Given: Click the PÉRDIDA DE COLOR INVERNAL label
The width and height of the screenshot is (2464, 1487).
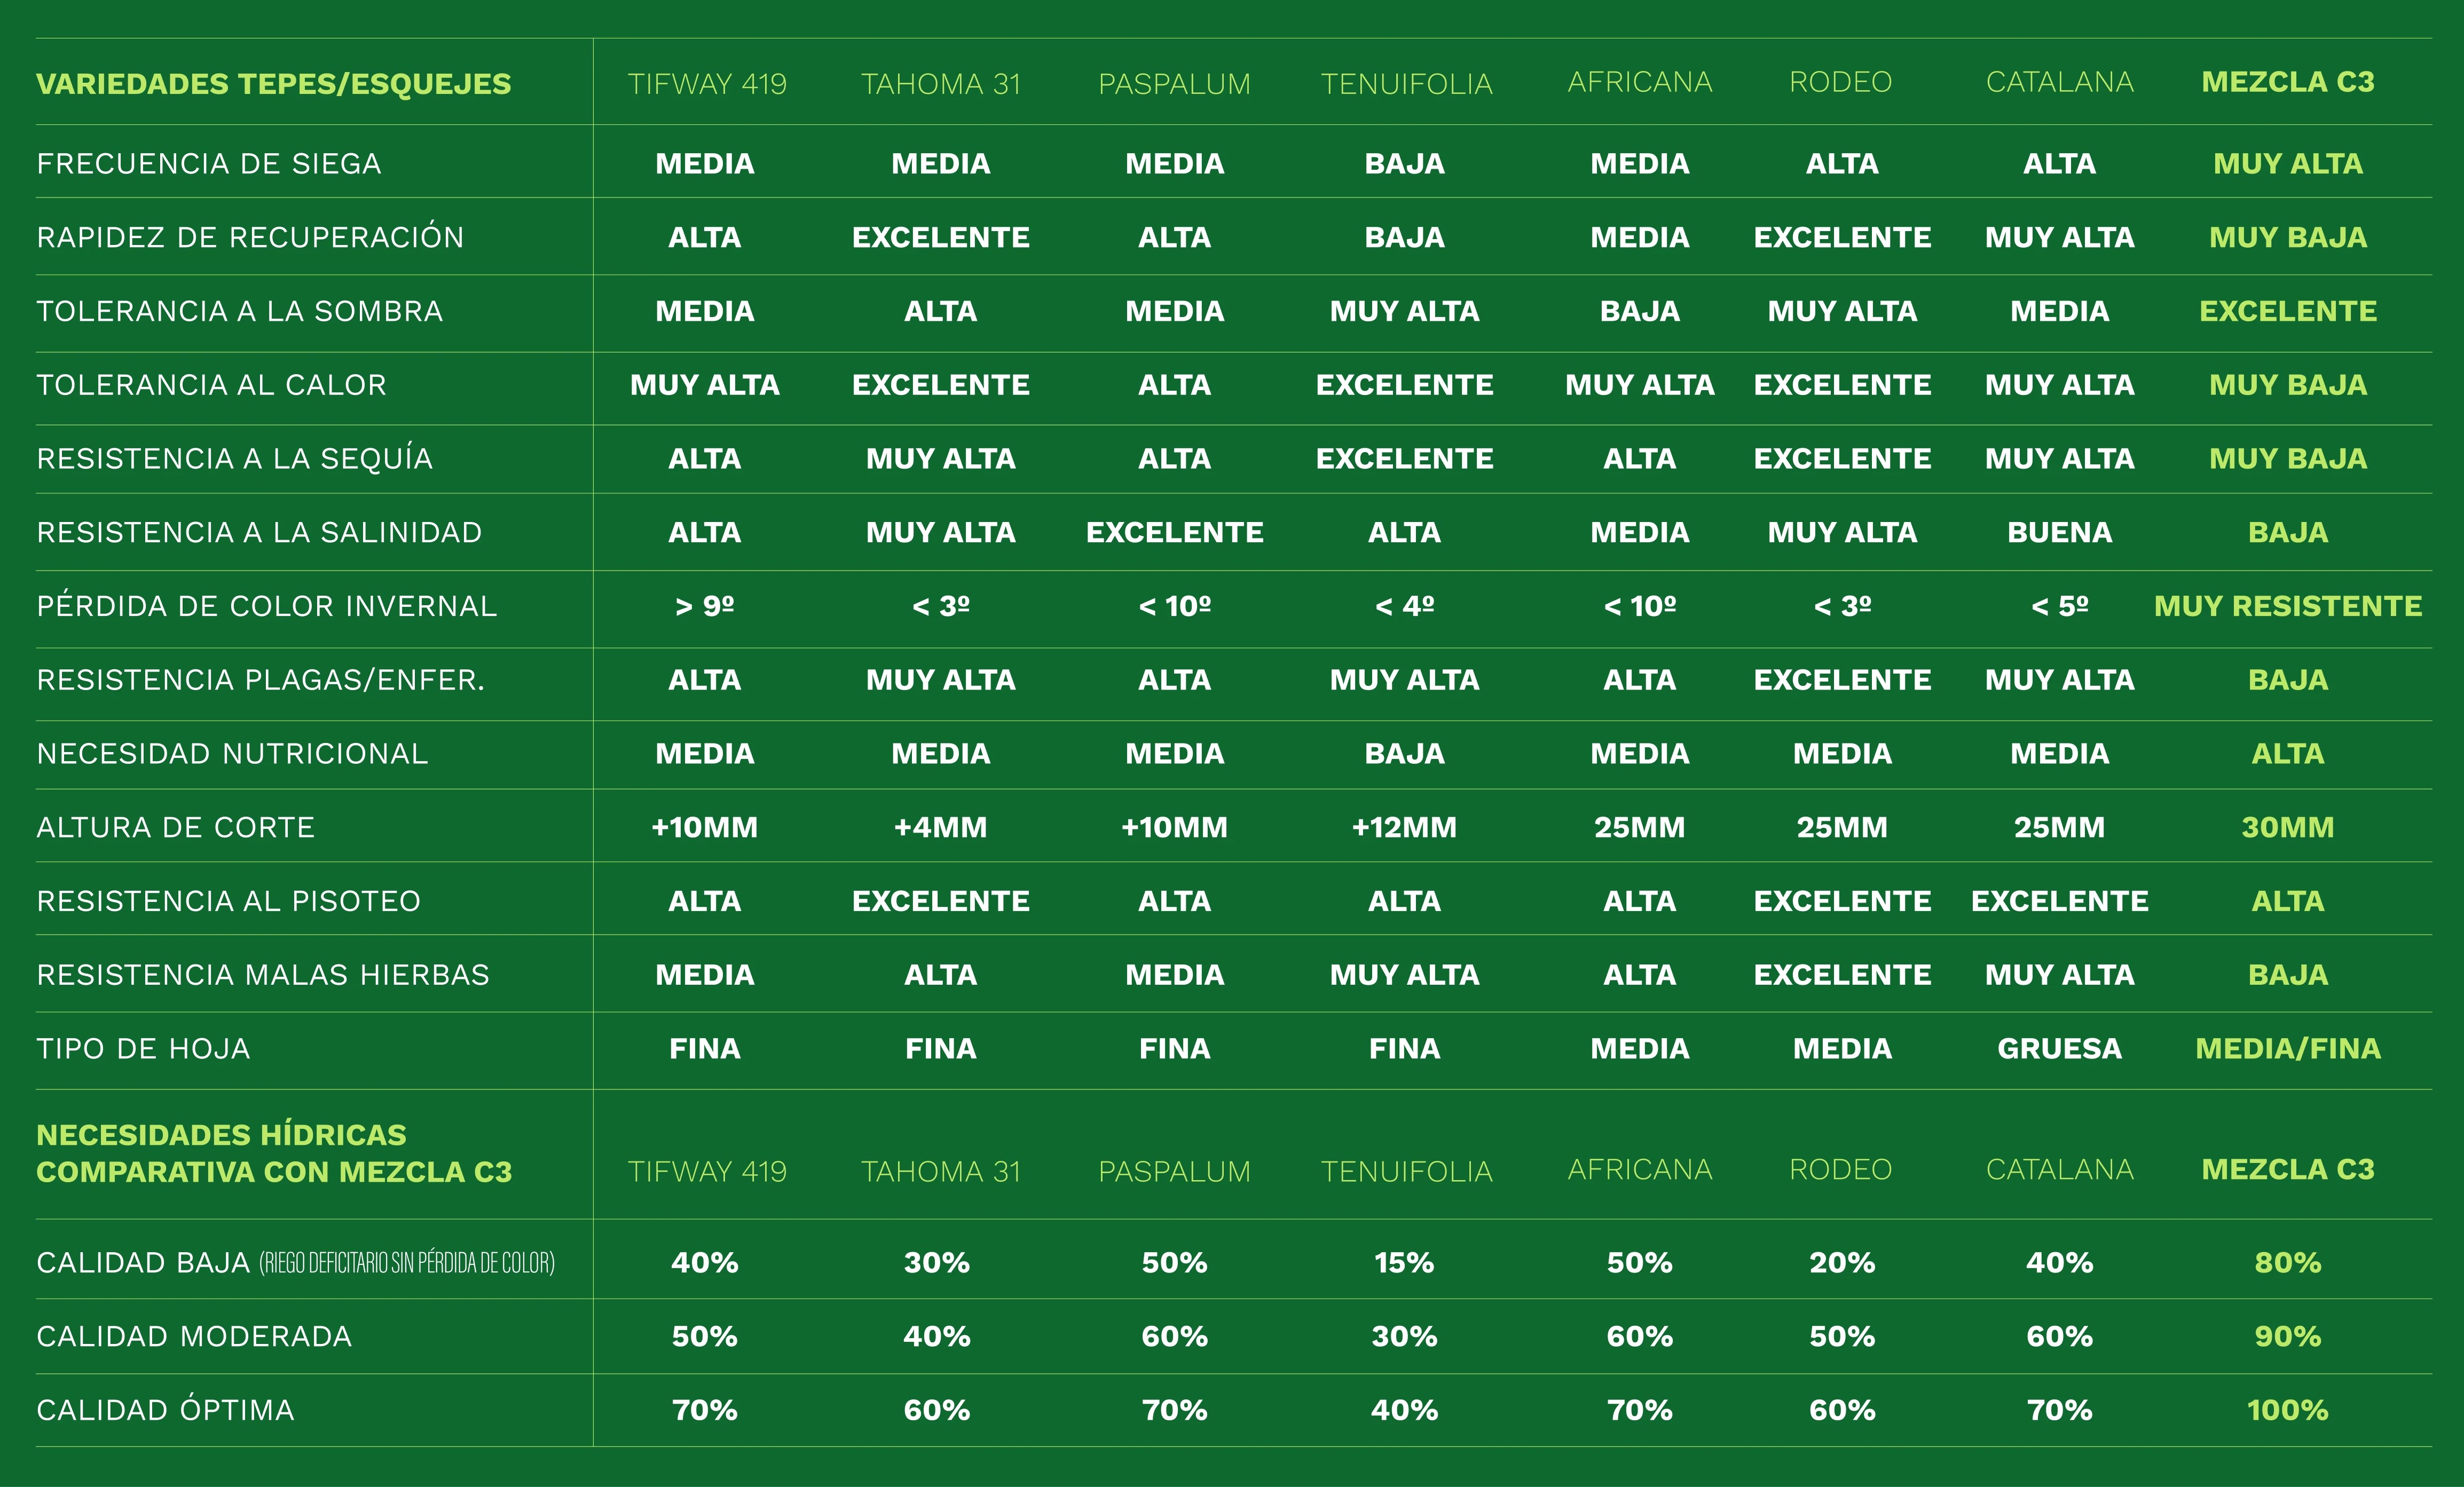Looking at the screenshot, I should (x=266, y=606).
